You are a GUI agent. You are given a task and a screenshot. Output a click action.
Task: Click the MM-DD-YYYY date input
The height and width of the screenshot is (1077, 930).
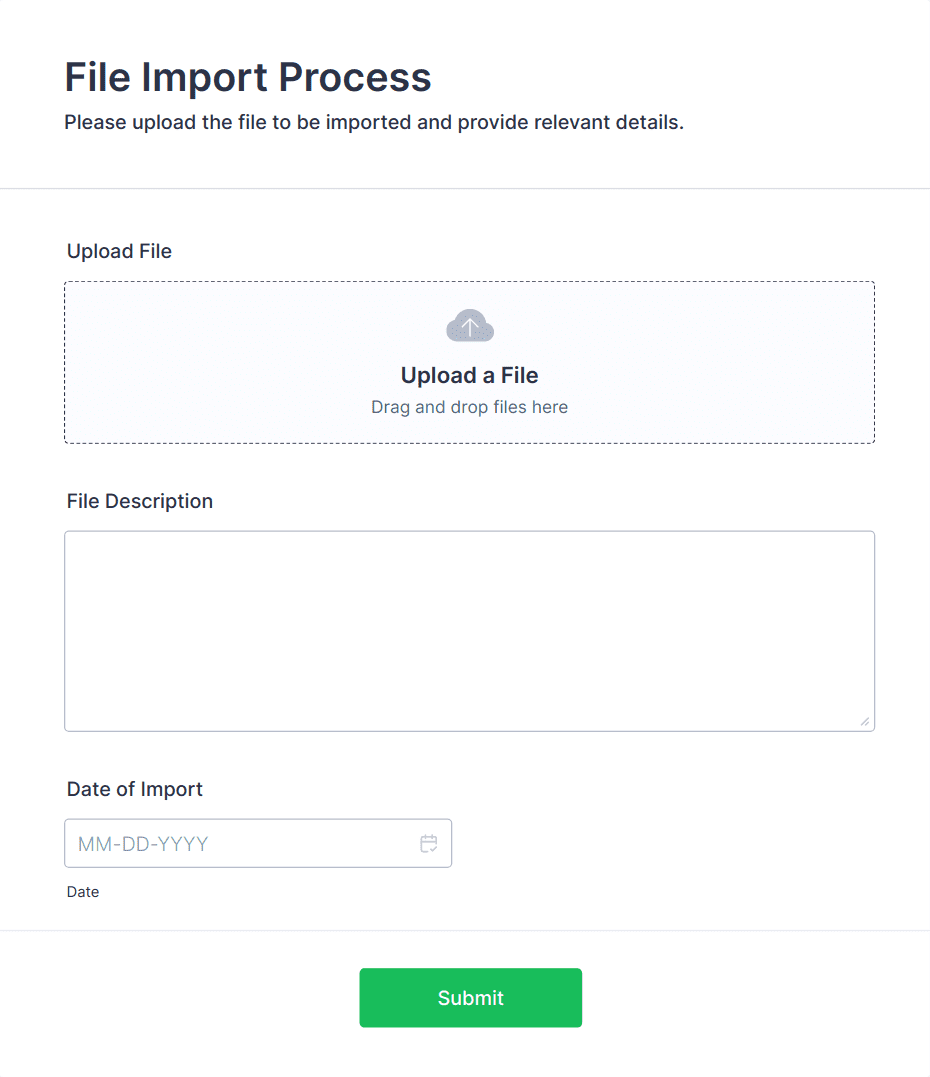tap(200, 843)
